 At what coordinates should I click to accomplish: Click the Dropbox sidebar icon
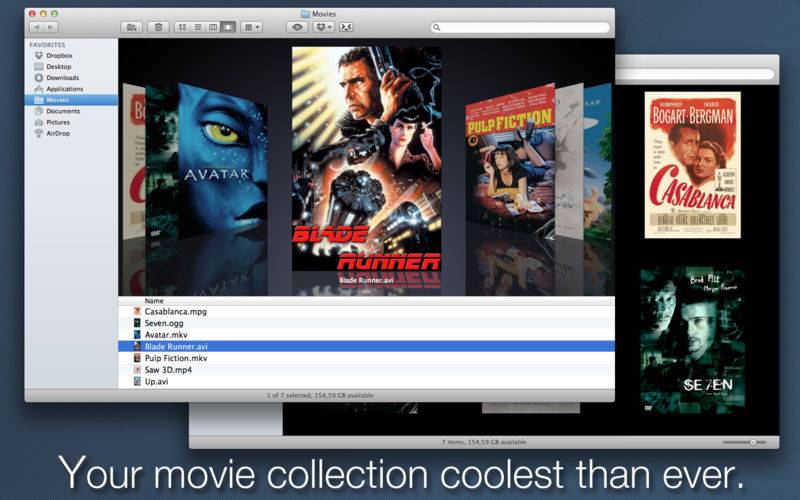tap(39, 55)
